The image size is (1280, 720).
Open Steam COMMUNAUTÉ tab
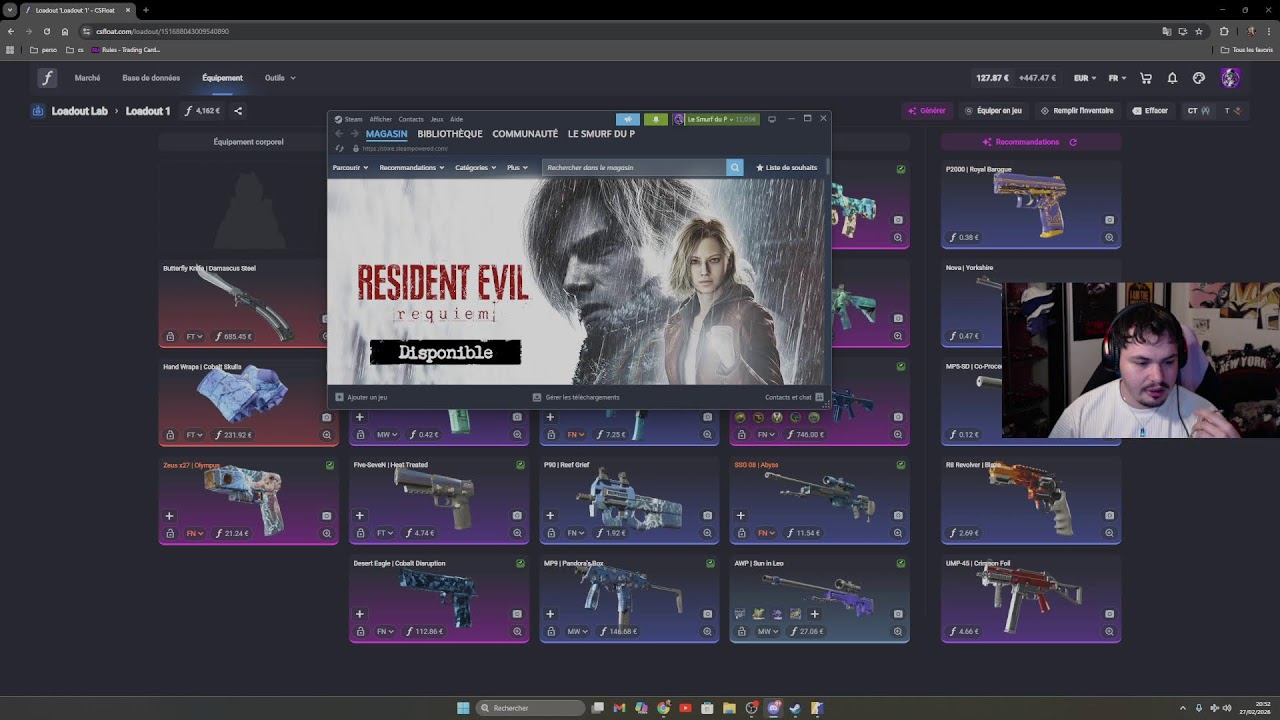pos(525,134)
